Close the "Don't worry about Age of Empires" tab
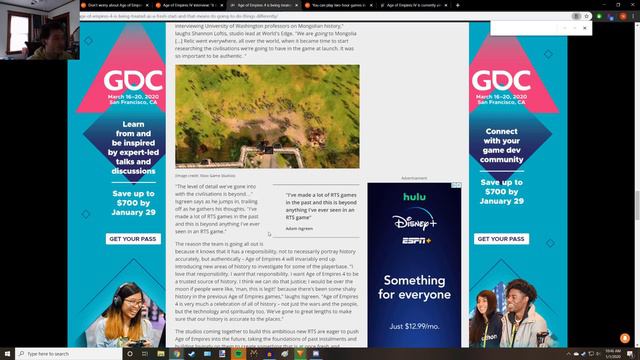 coord(147,5)
